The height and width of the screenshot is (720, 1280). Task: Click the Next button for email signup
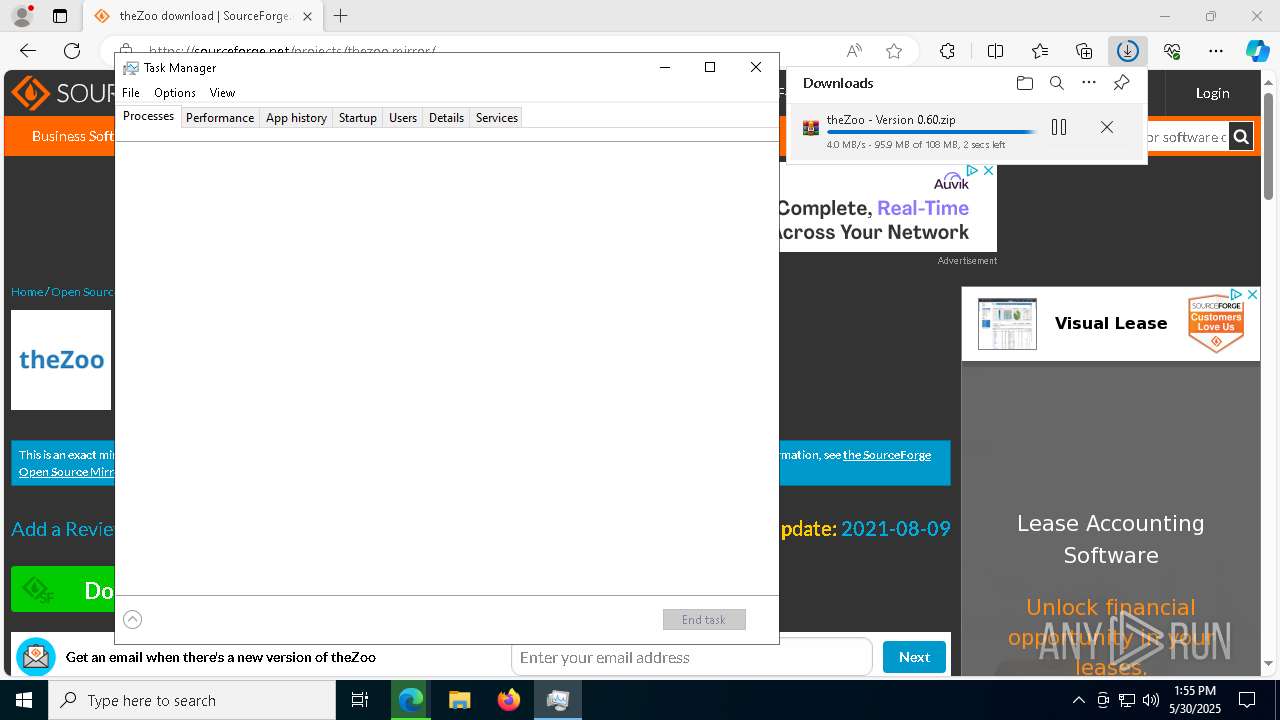[914, 657]
